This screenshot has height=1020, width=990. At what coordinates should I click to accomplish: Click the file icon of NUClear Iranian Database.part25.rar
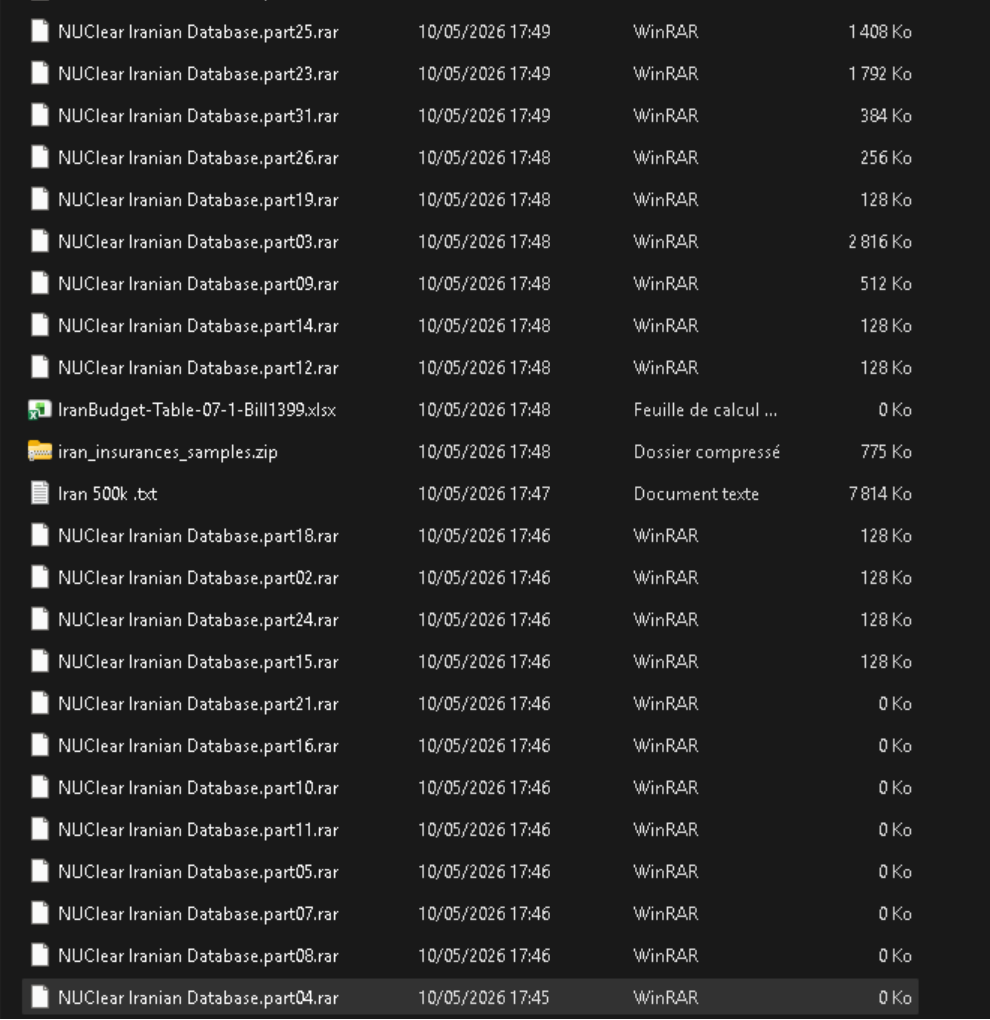[x=40, y=32]
